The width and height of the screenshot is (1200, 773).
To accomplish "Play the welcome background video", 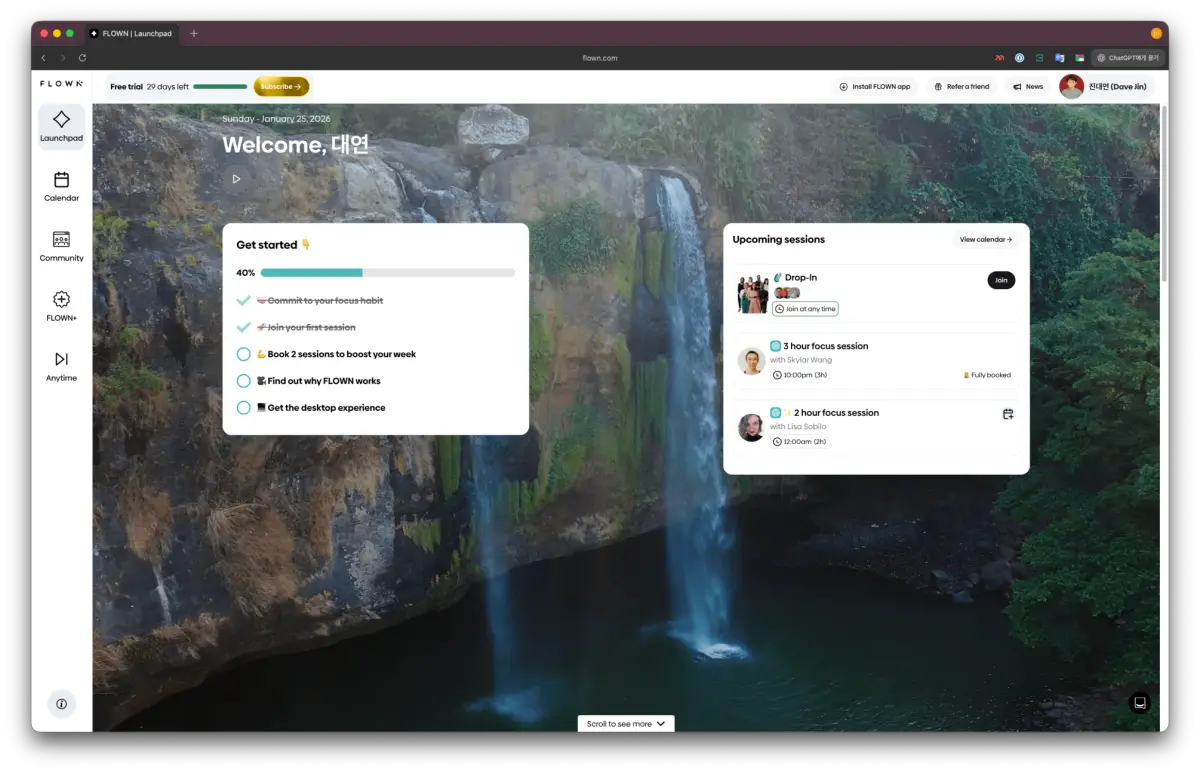I will [236, 179].
